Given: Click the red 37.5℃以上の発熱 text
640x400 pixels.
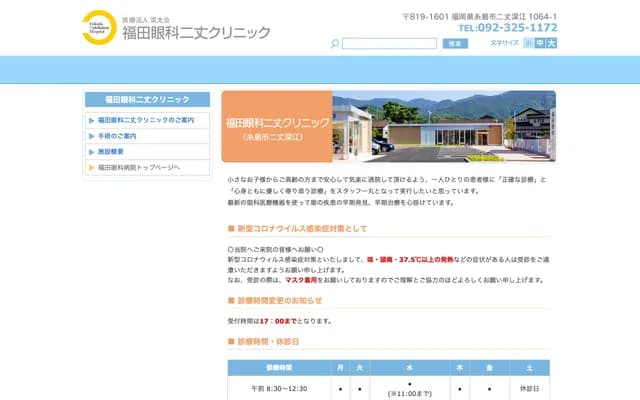Looking at the screenshot, I should pos(426,260).
